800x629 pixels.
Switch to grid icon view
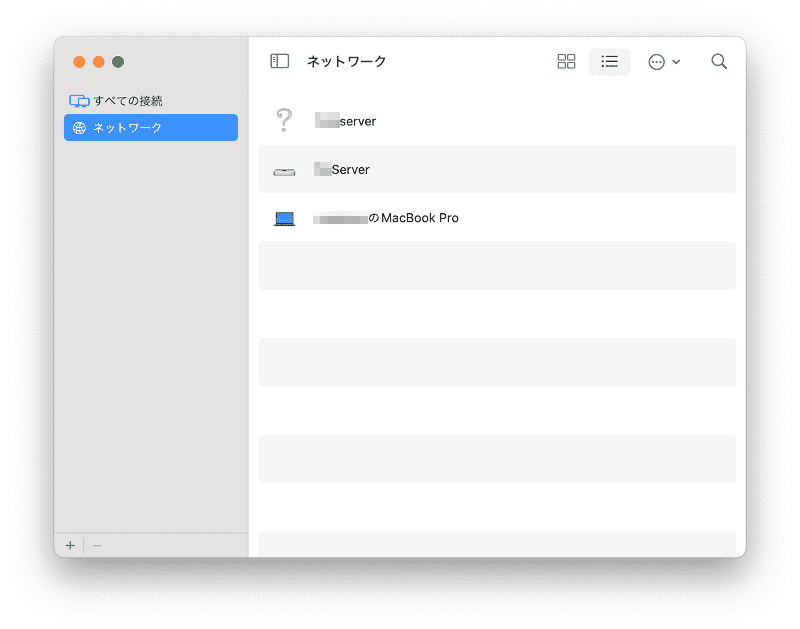point(566,61)
